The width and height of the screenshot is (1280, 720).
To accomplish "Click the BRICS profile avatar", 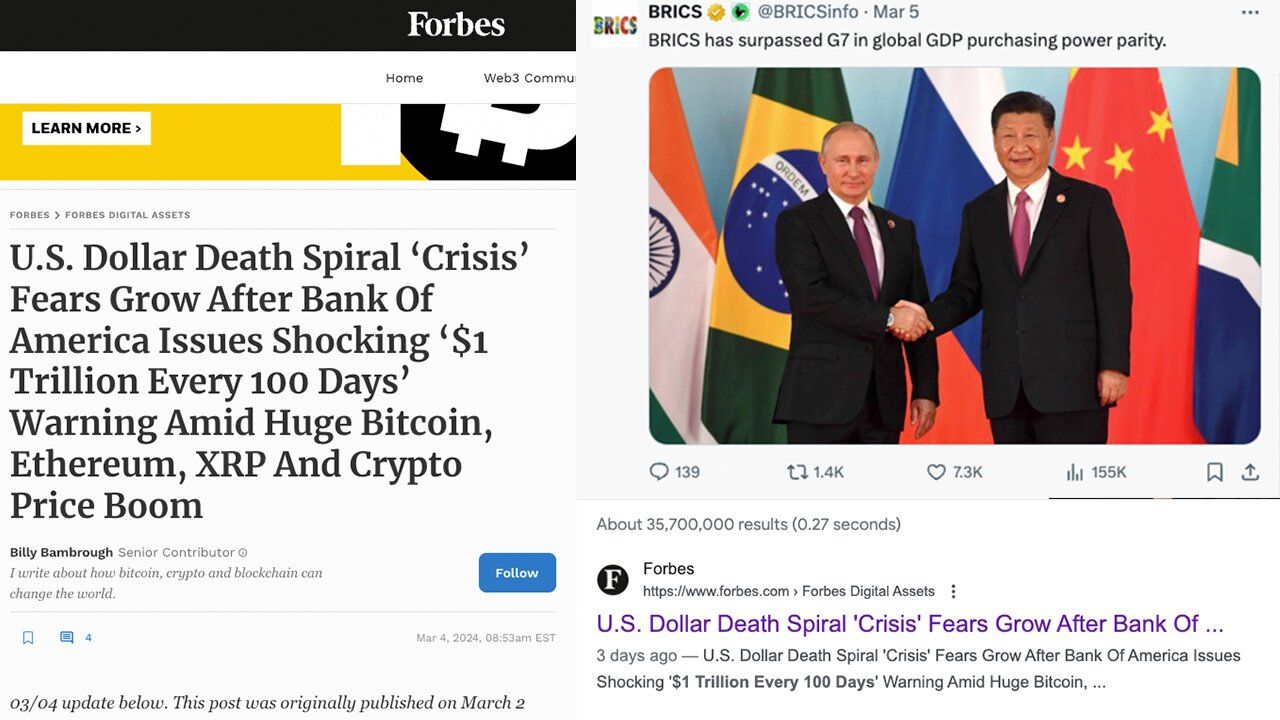I will click(615, 25).
